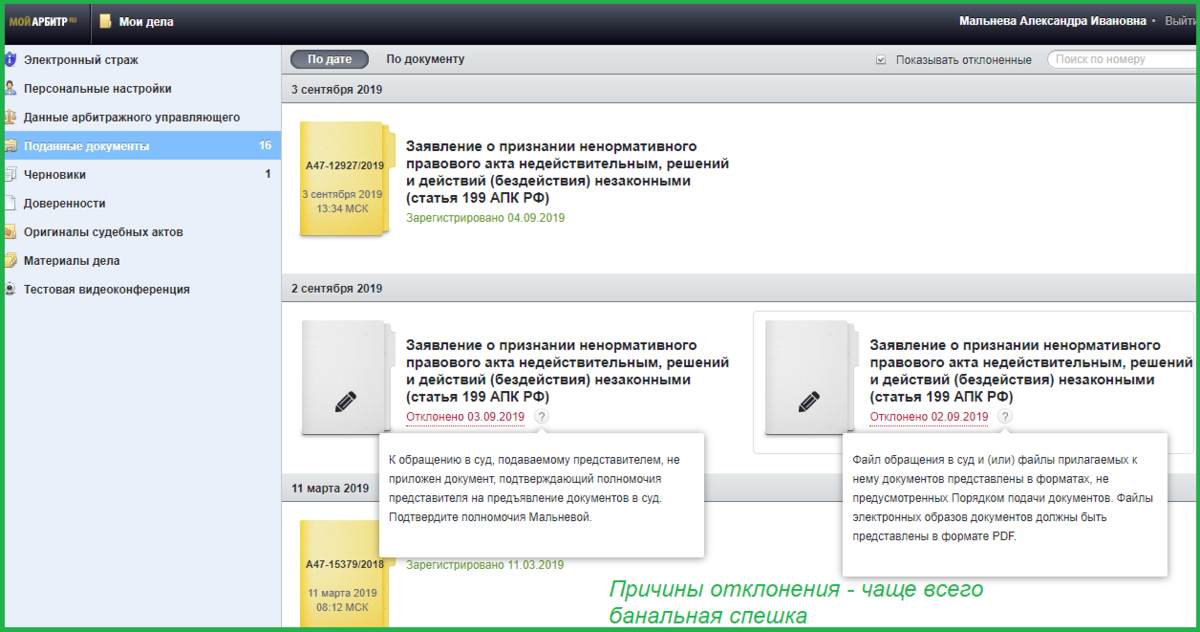This screenshot has height=632, width=1200.
Task: Select Черновики in the sidebar
Action: coord(55,174)
